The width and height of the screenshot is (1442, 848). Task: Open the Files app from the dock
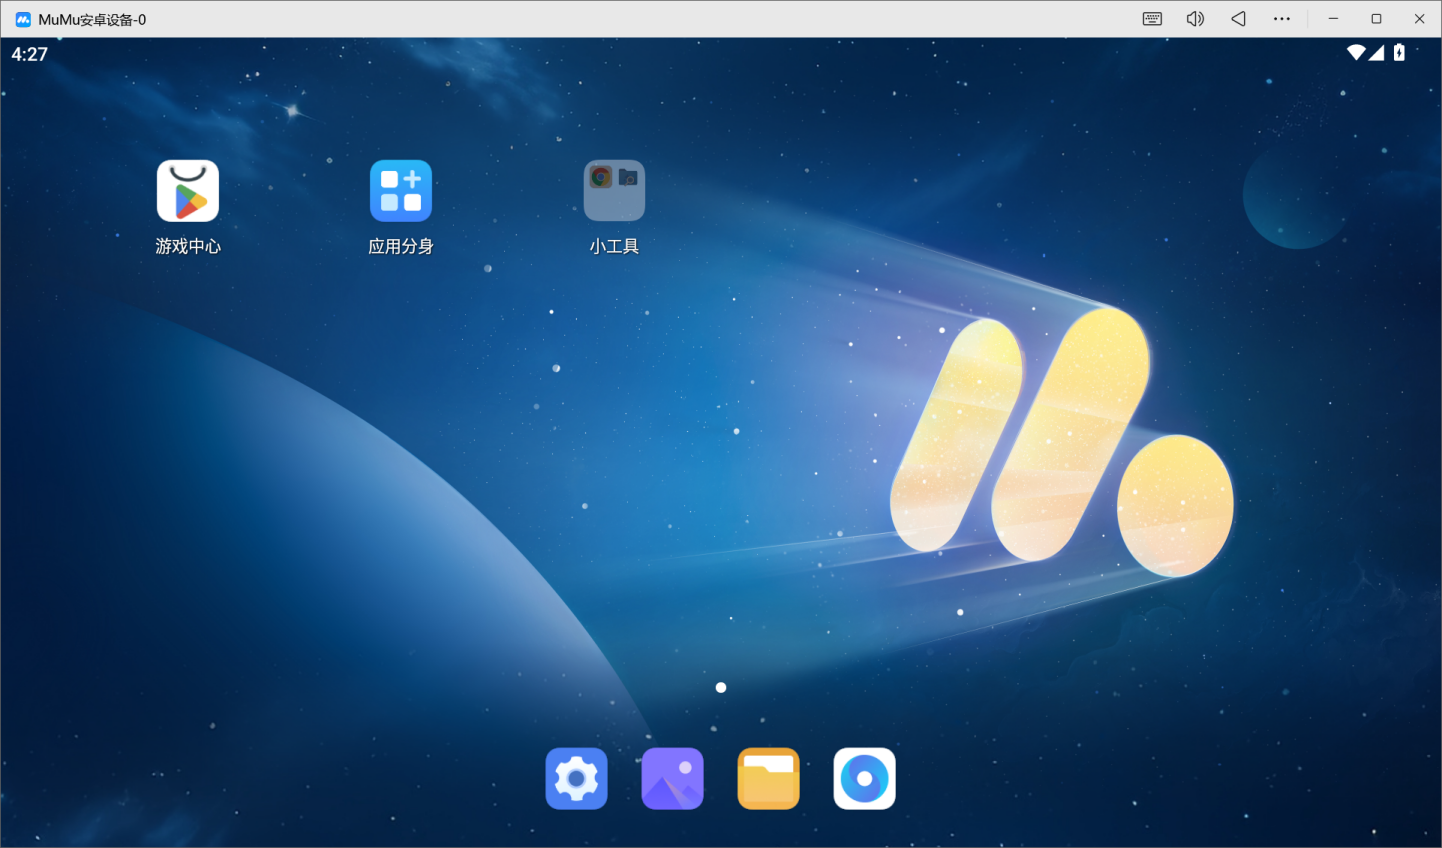click(768, 778)
